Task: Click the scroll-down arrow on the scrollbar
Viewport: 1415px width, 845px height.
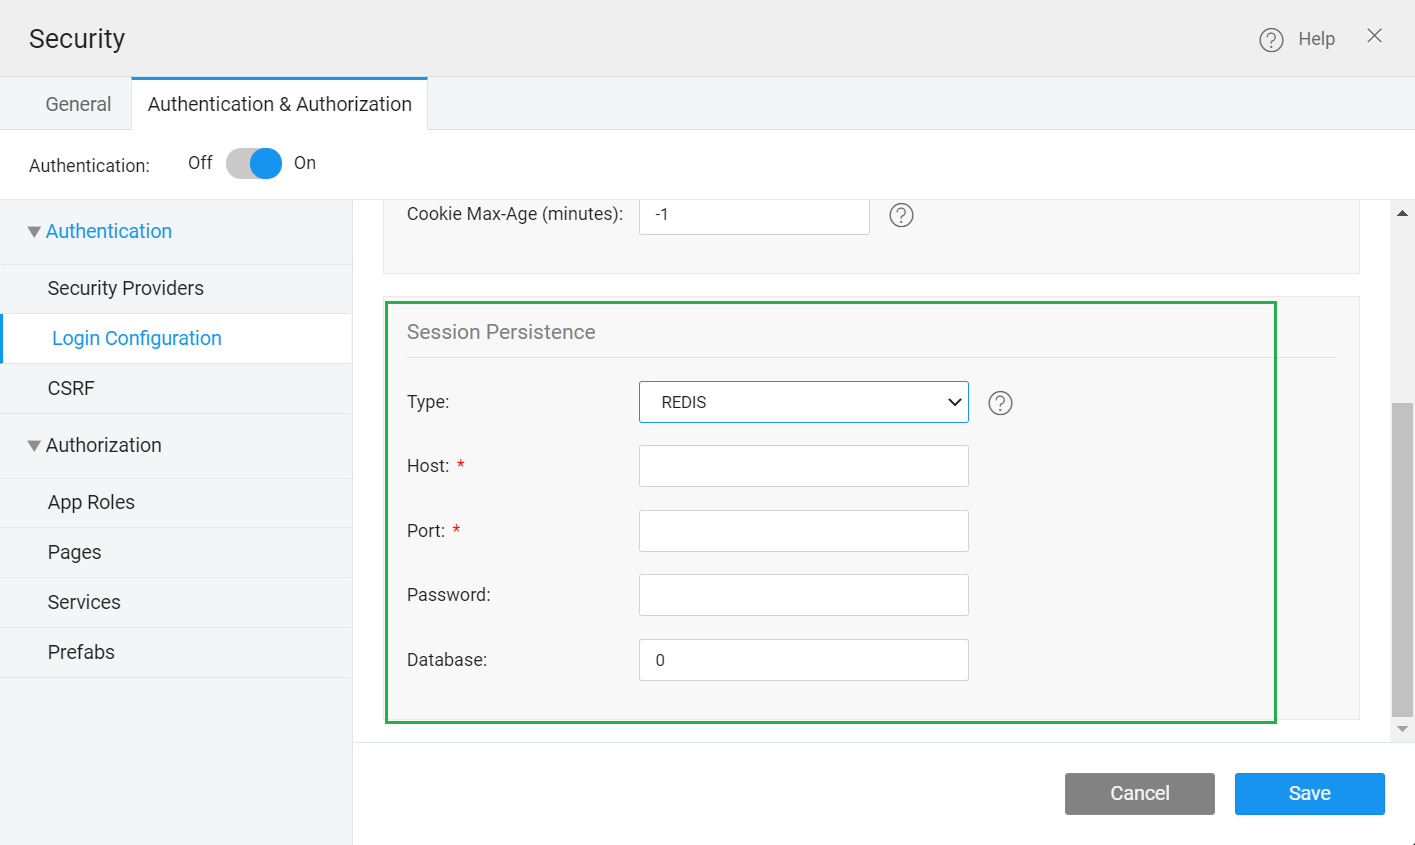Action: [1403, 728]
